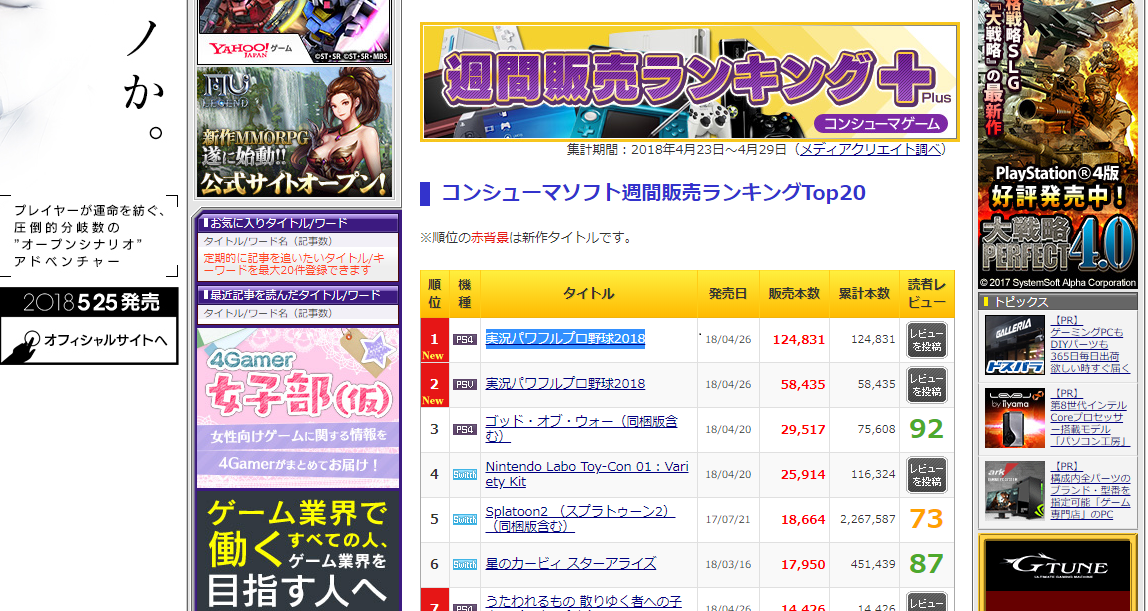This screenshot has width=1148, height=611.
Task: Open Nintendo Labo Toy-Con 01 link
Action: tap(586, 473)
